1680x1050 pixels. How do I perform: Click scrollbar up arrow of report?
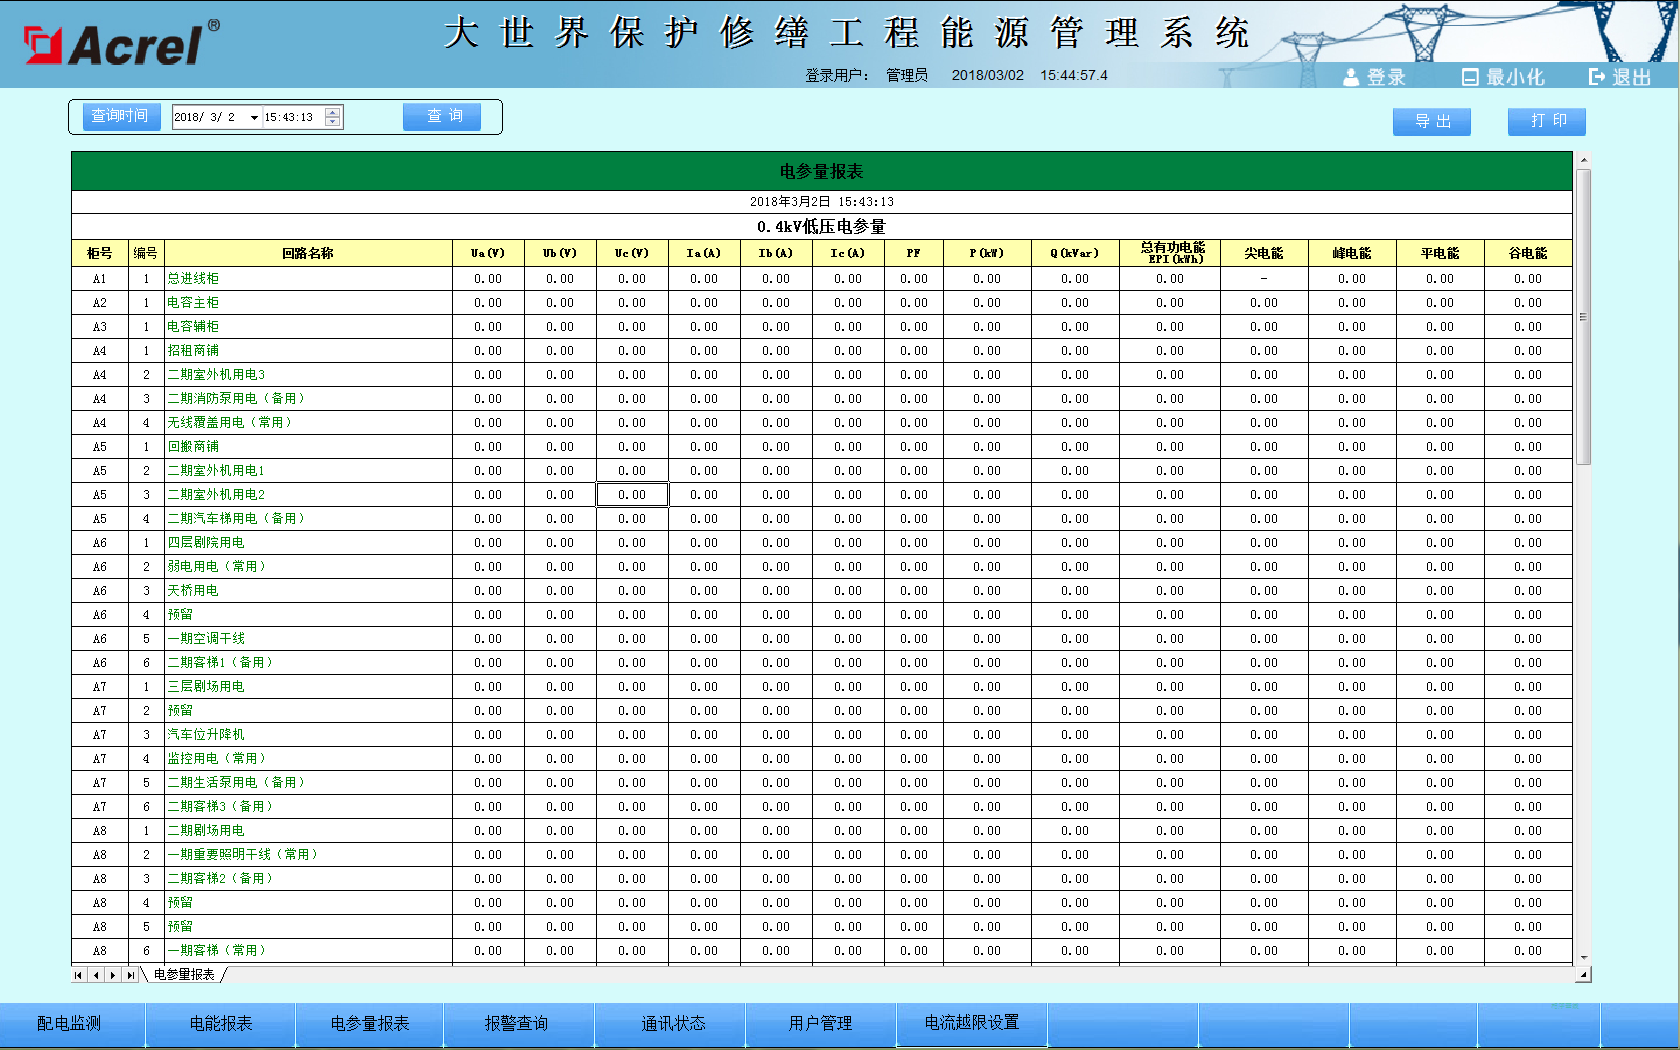tap(1583, 160)
